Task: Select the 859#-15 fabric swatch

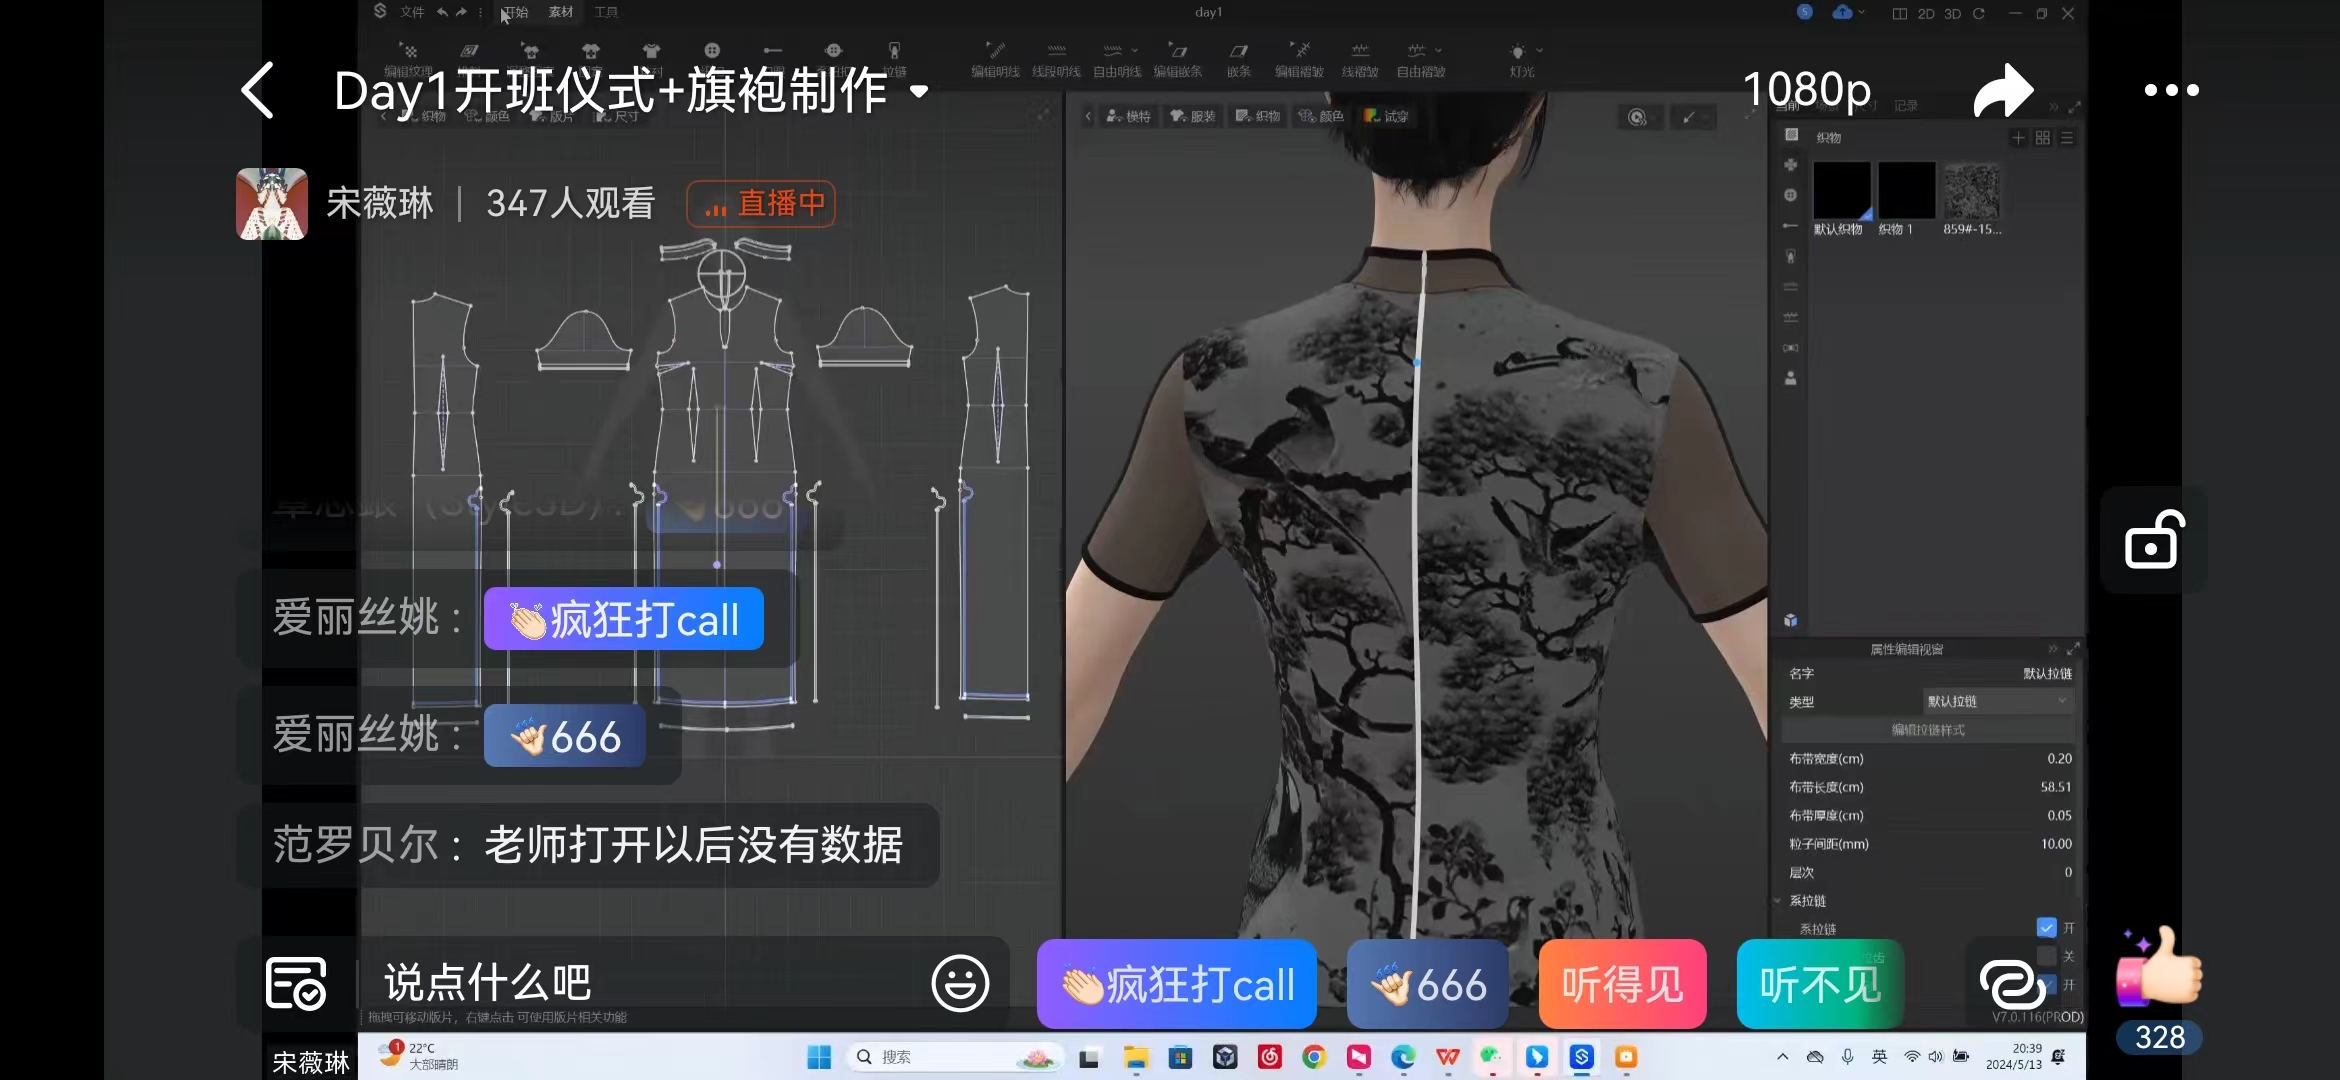Action: (1971, 192)
